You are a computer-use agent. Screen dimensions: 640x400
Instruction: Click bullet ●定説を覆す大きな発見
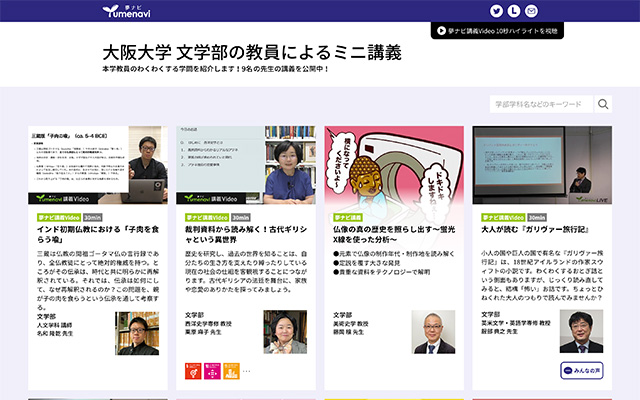(x=367, y=263)
